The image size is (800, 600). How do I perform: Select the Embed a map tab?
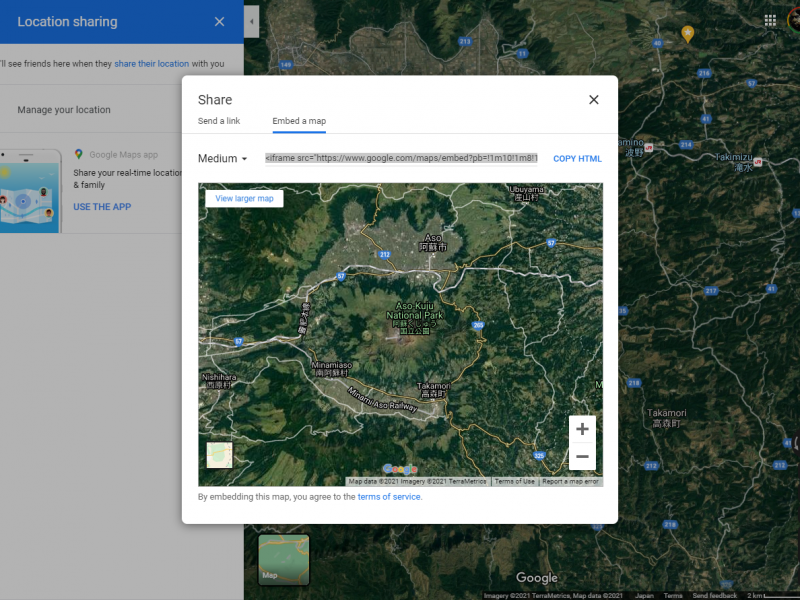299,121
